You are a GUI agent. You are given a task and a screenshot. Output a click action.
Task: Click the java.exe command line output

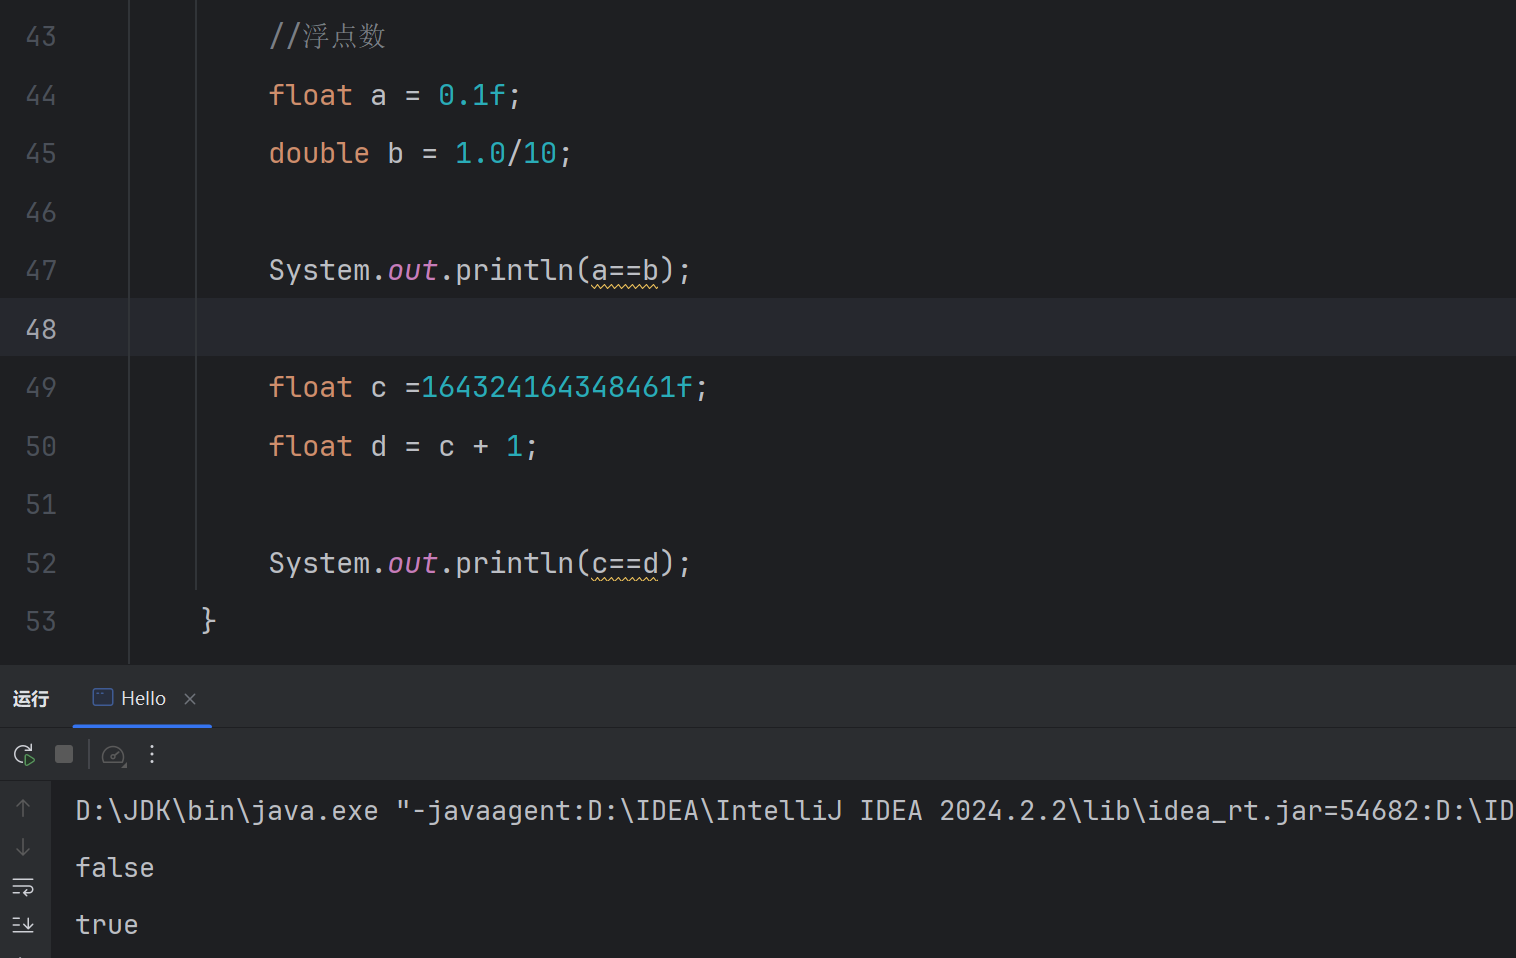tap(795, 810)
